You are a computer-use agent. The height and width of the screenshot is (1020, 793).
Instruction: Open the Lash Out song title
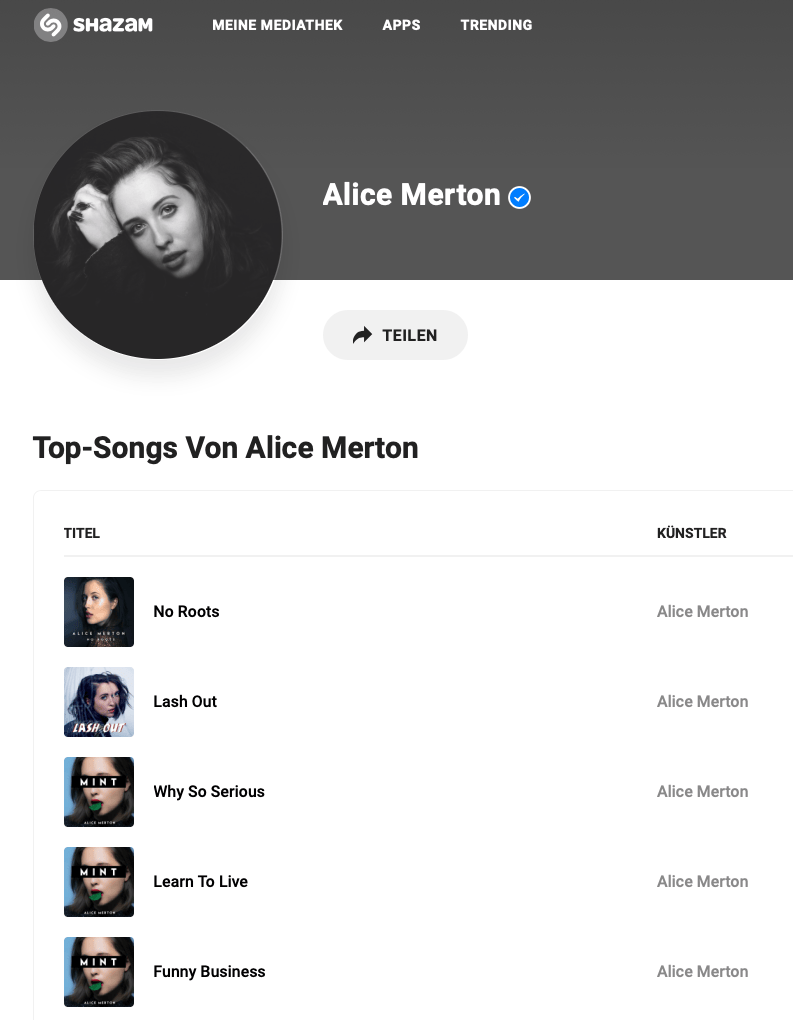click(x=185, y=702)
